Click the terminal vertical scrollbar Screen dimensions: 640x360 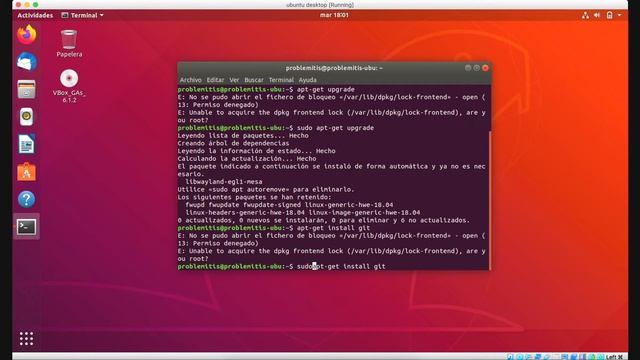pos(489,200)
